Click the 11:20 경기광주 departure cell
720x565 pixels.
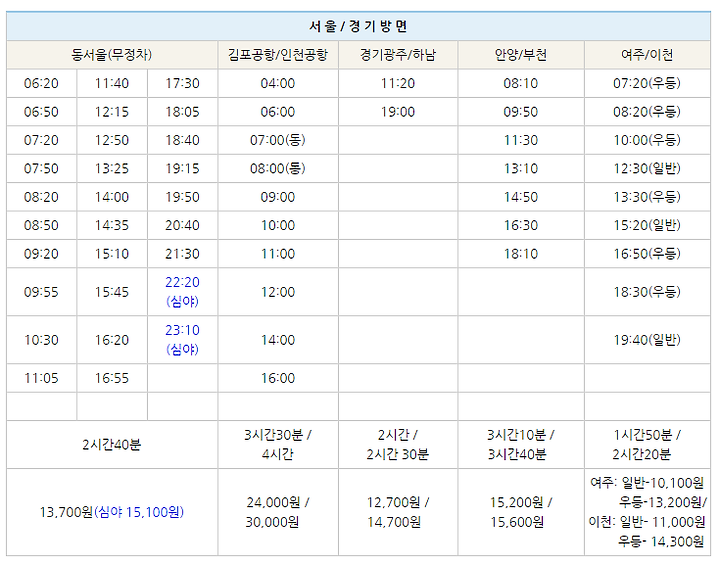click(x=398, y=83)
